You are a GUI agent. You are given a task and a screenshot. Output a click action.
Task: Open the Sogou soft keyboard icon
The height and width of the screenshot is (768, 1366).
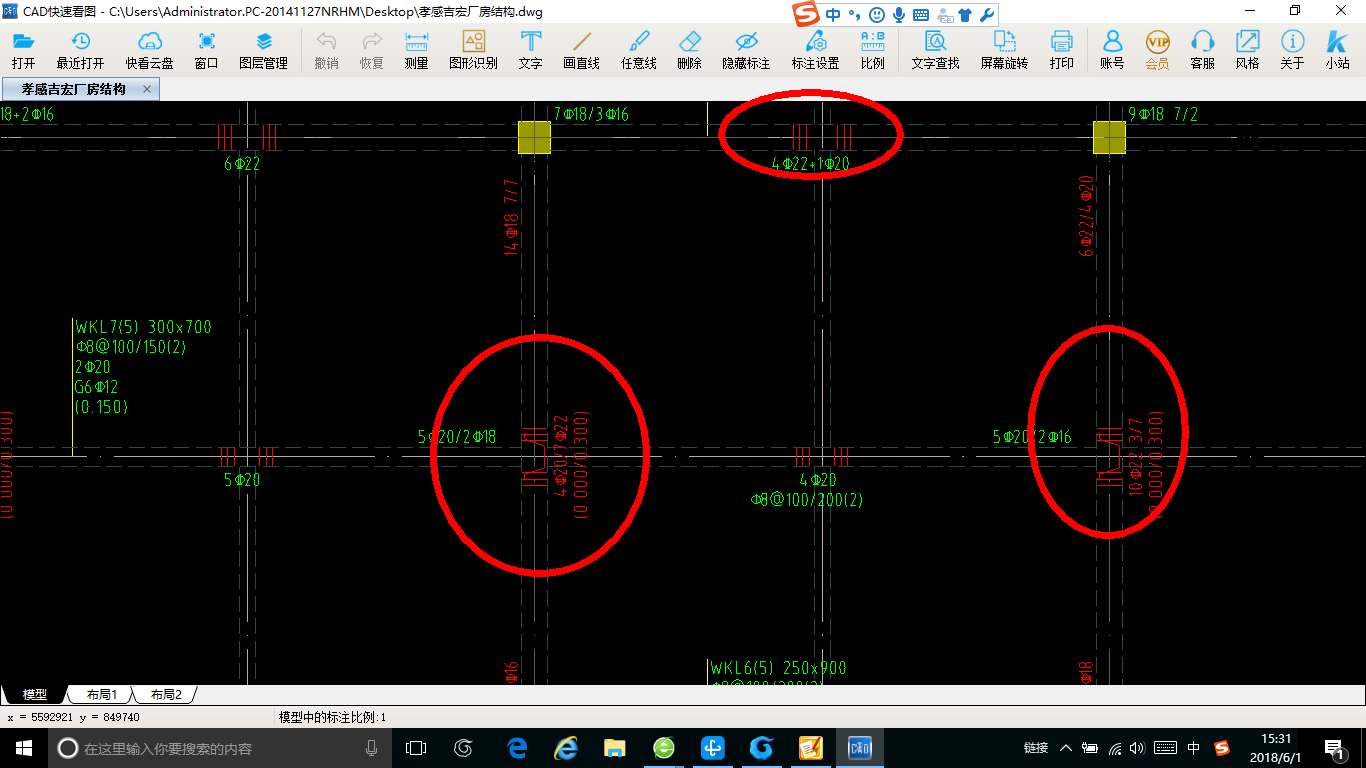tap(921, 15)
